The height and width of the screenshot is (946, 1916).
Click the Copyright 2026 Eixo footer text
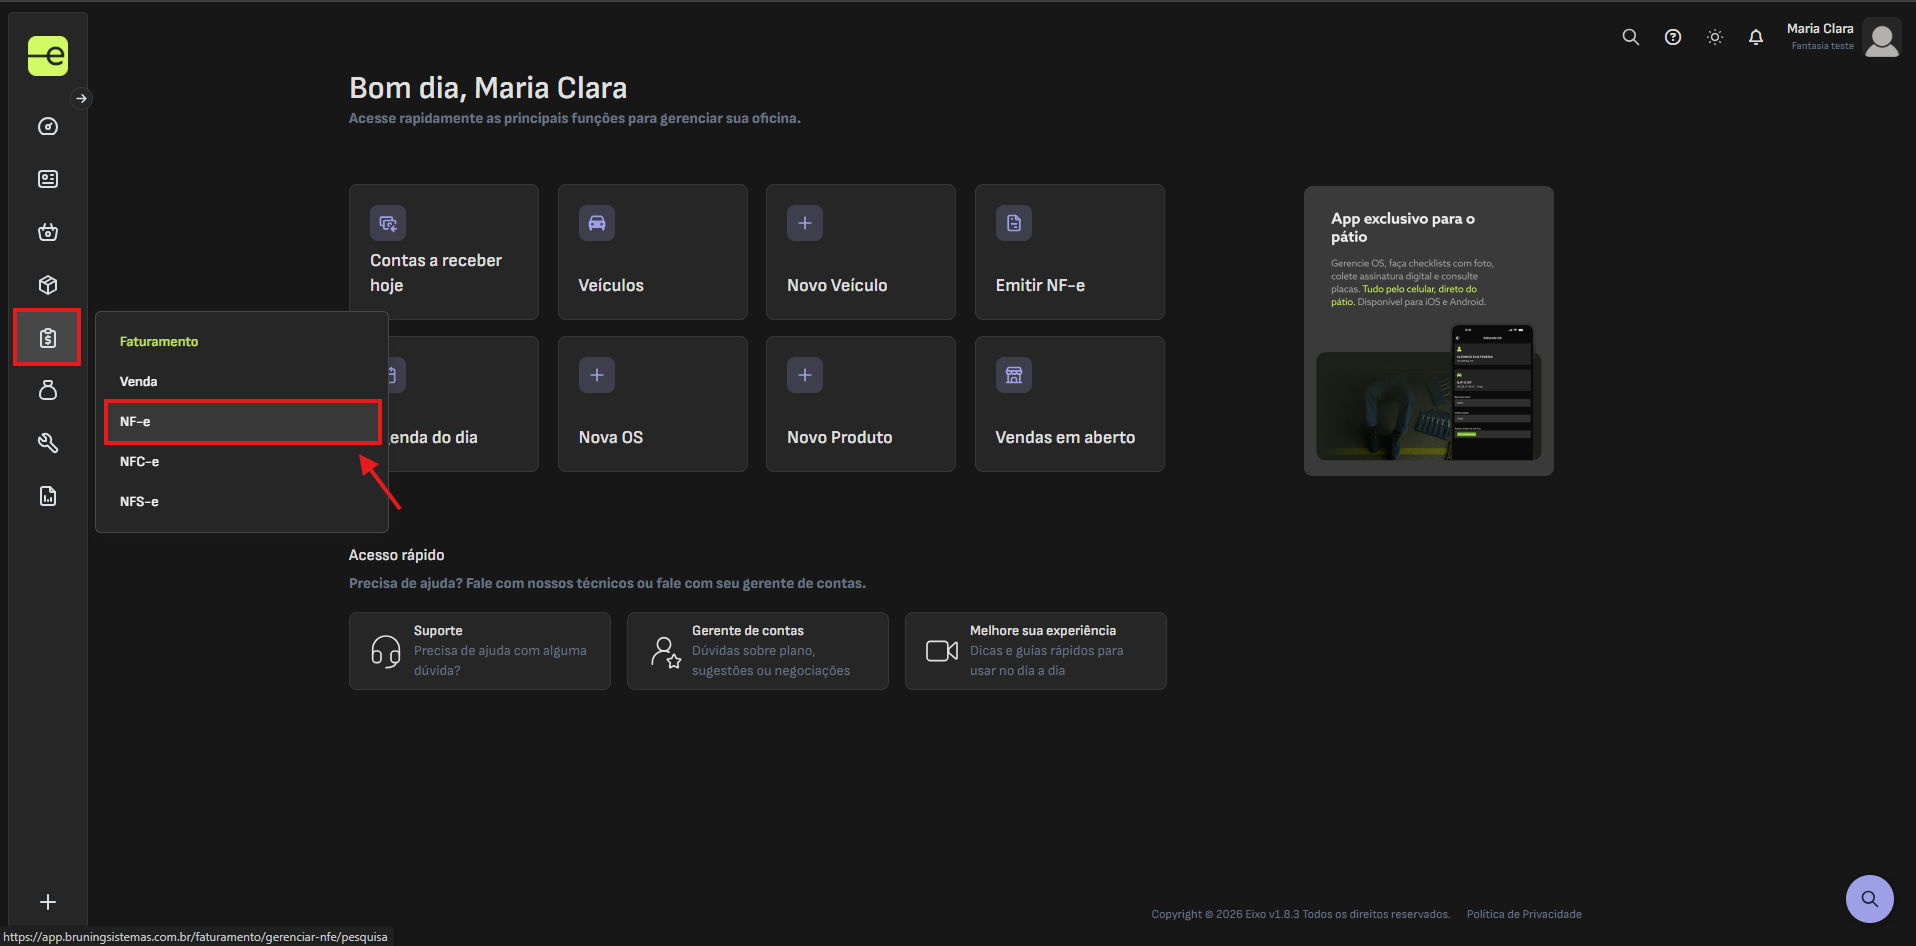pyautogui.click(x=1300, y=914)
